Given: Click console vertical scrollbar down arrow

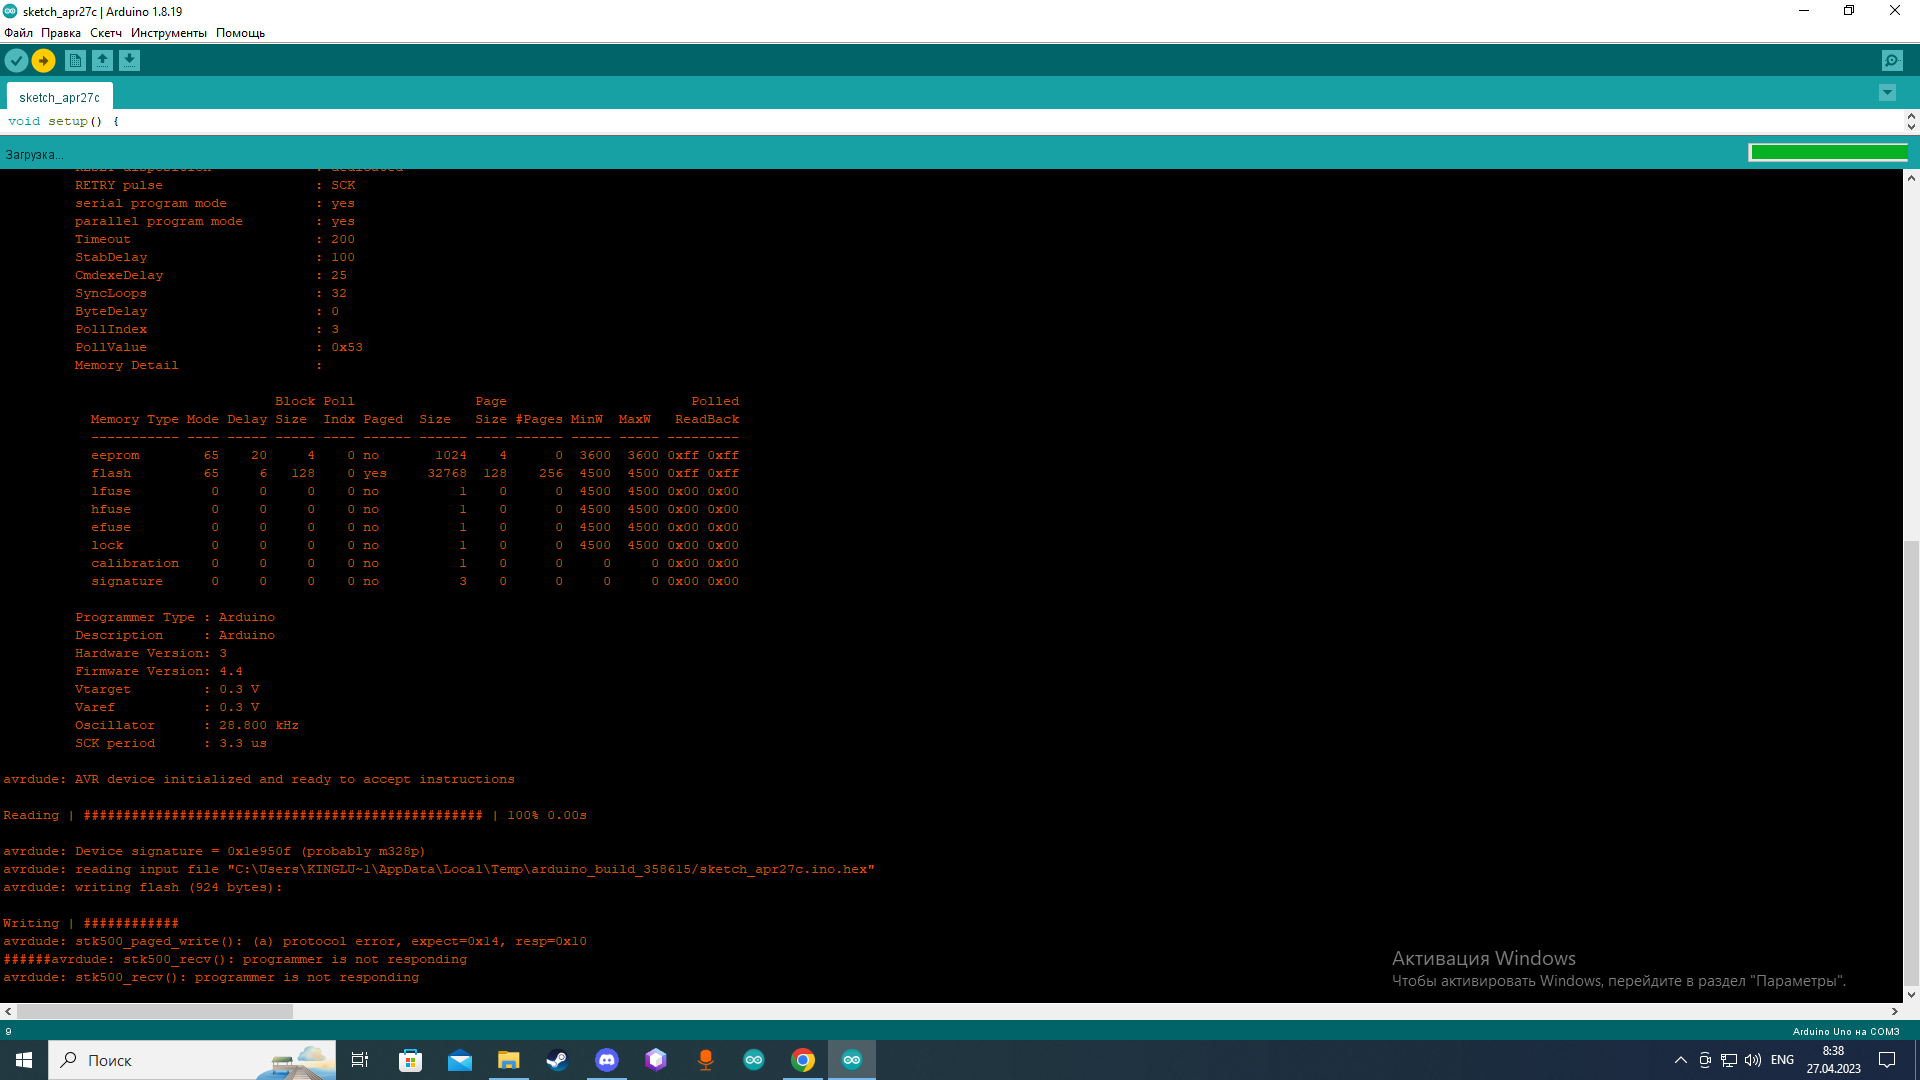Looking at the screenshot, I should pyautogui.click(x=1911, y=995).
